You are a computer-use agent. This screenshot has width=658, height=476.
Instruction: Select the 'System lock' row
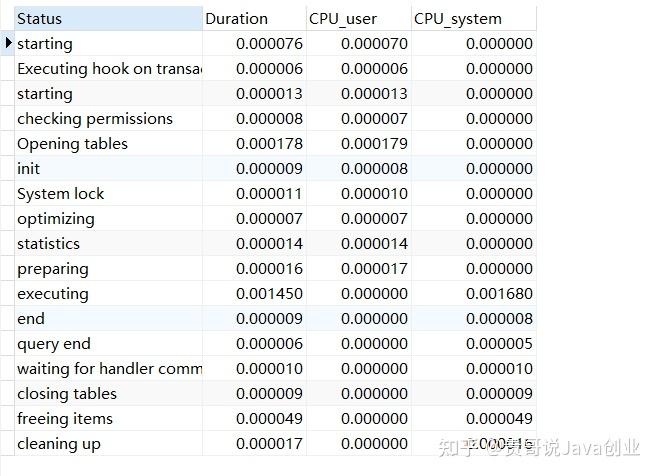pyautogui.click(x=60, y=194)
